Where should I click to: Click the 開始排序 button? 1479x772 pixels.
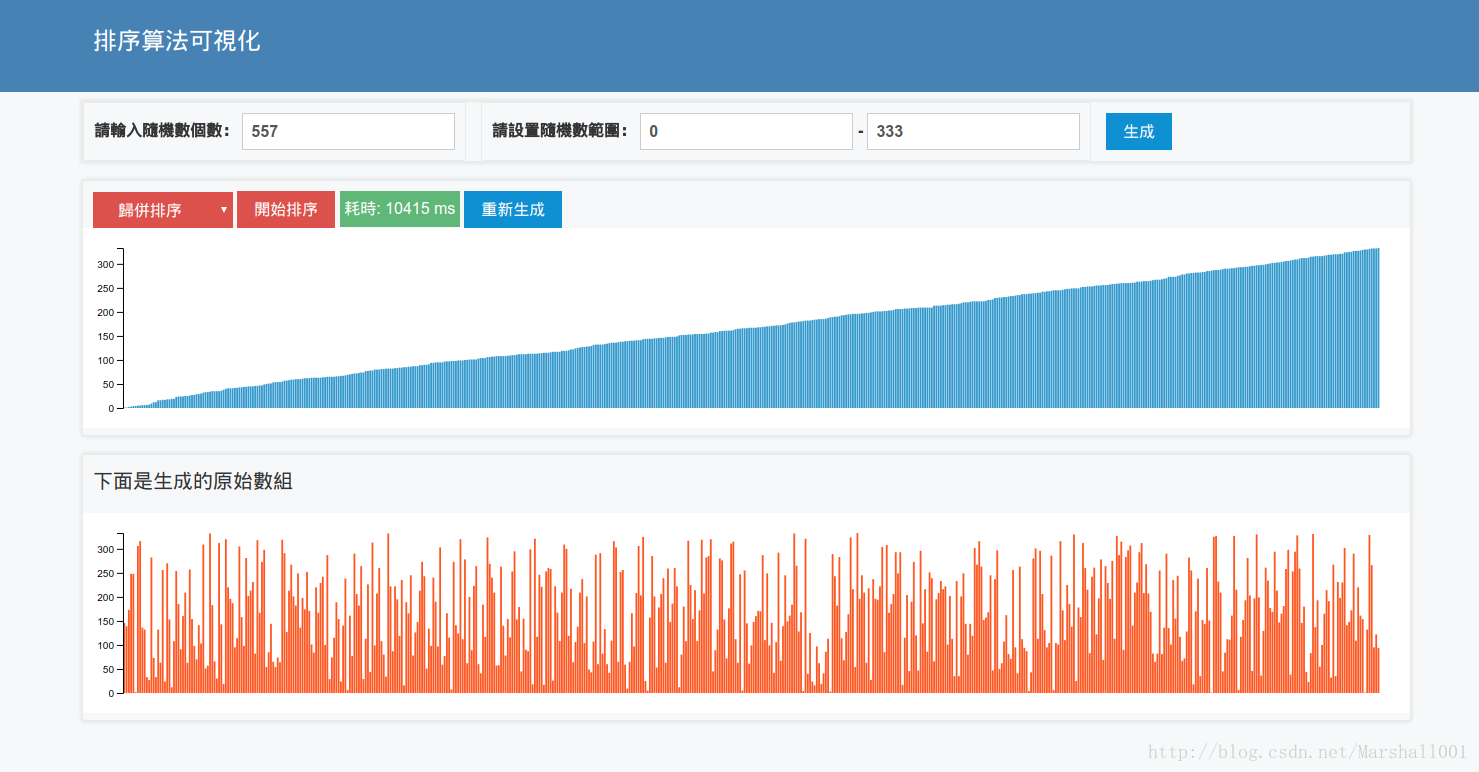tap(286, 210)
